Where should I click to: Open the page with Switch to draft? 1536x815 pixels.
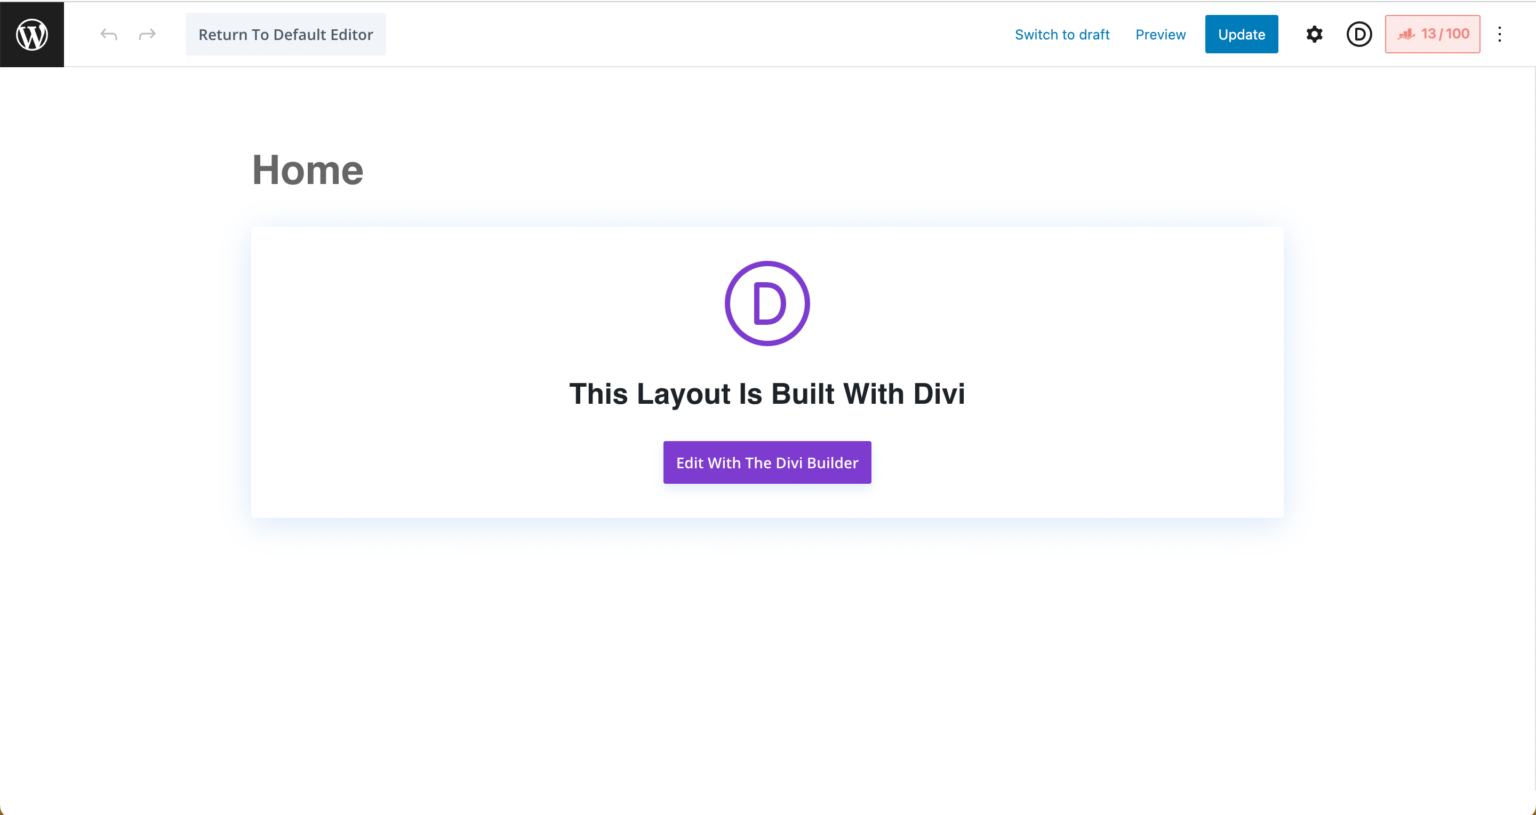pos(1062,33)
